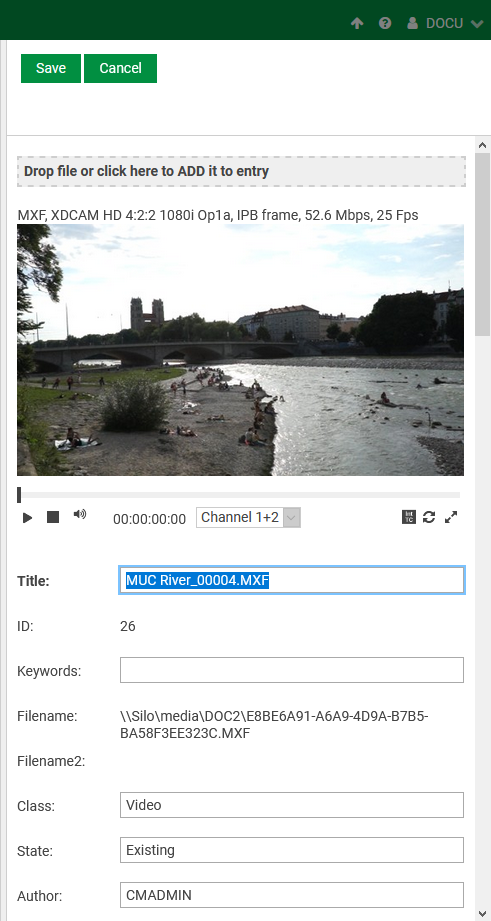Save the entry changes
Image resolution: width=491 pixels, height=921 pixels.
pos(51,68)
